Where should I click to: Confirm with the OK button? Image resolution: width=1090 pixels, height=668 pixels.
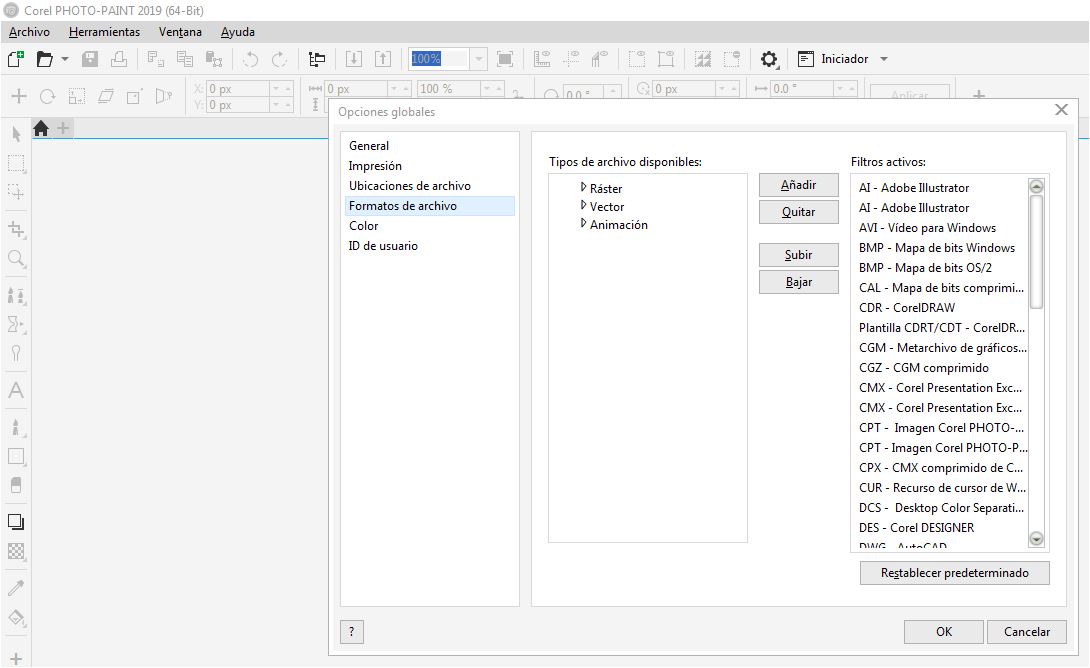click(x=943, y=632)
